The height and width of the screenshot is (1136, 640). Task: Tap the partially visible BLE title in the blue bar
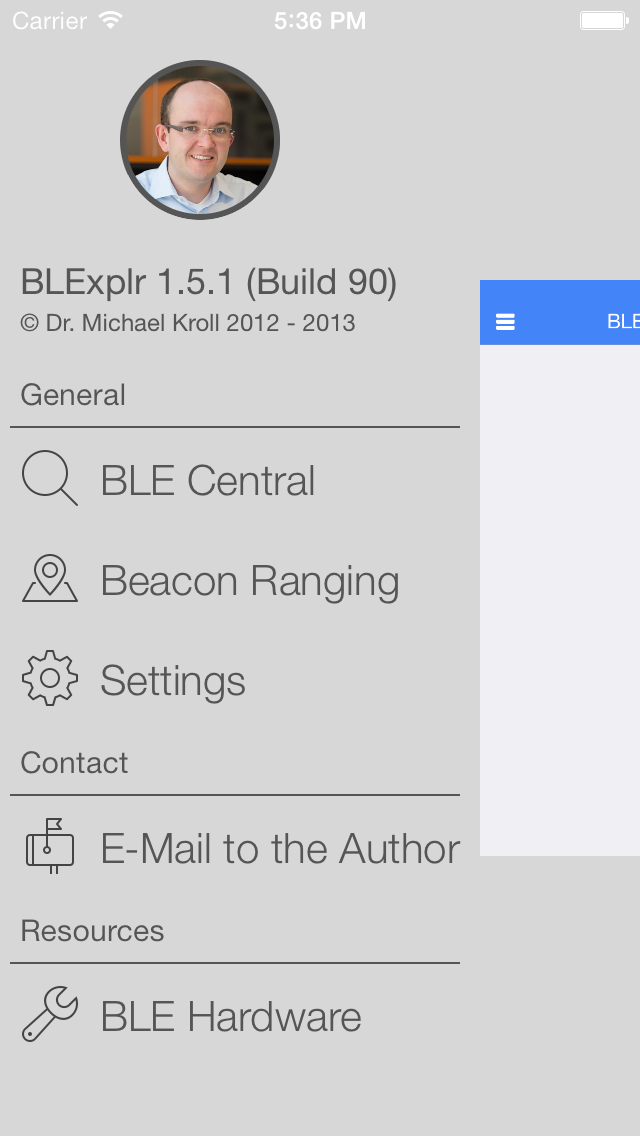click(623, 322)
